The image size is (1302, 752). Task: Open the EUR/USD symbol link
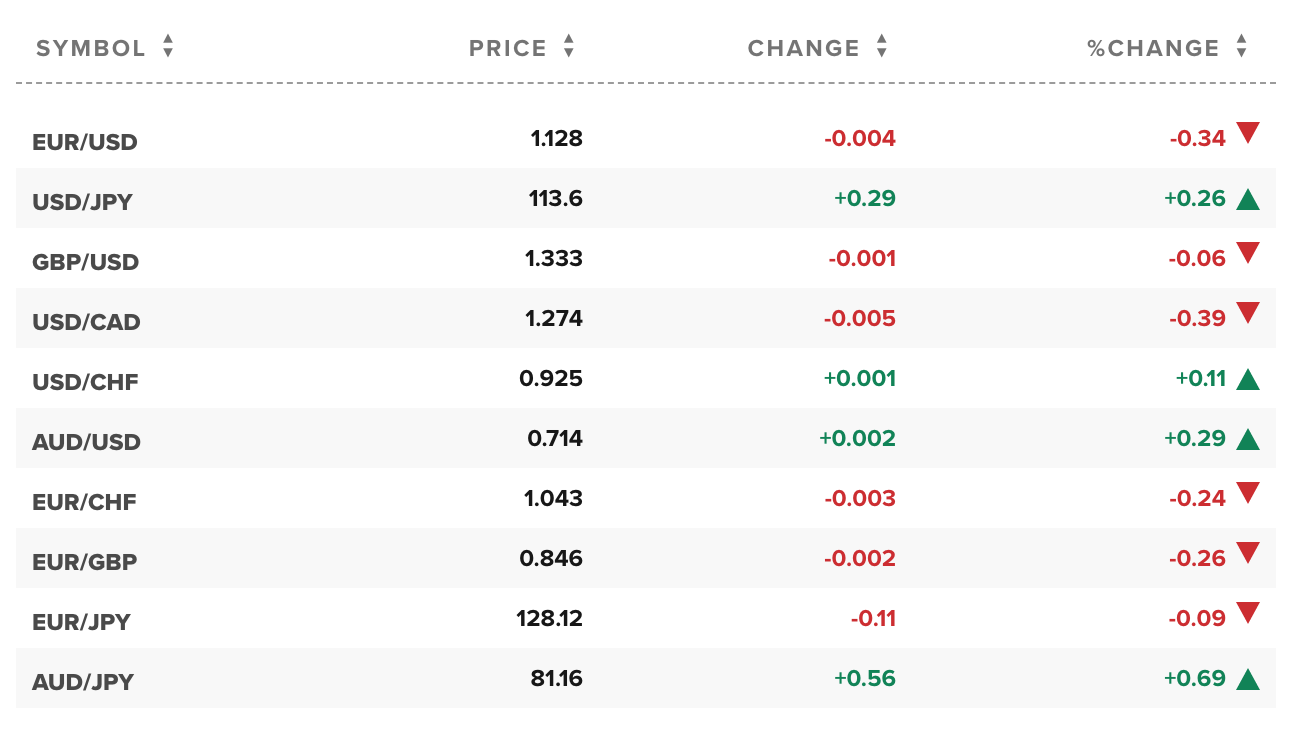click(85, 142)
